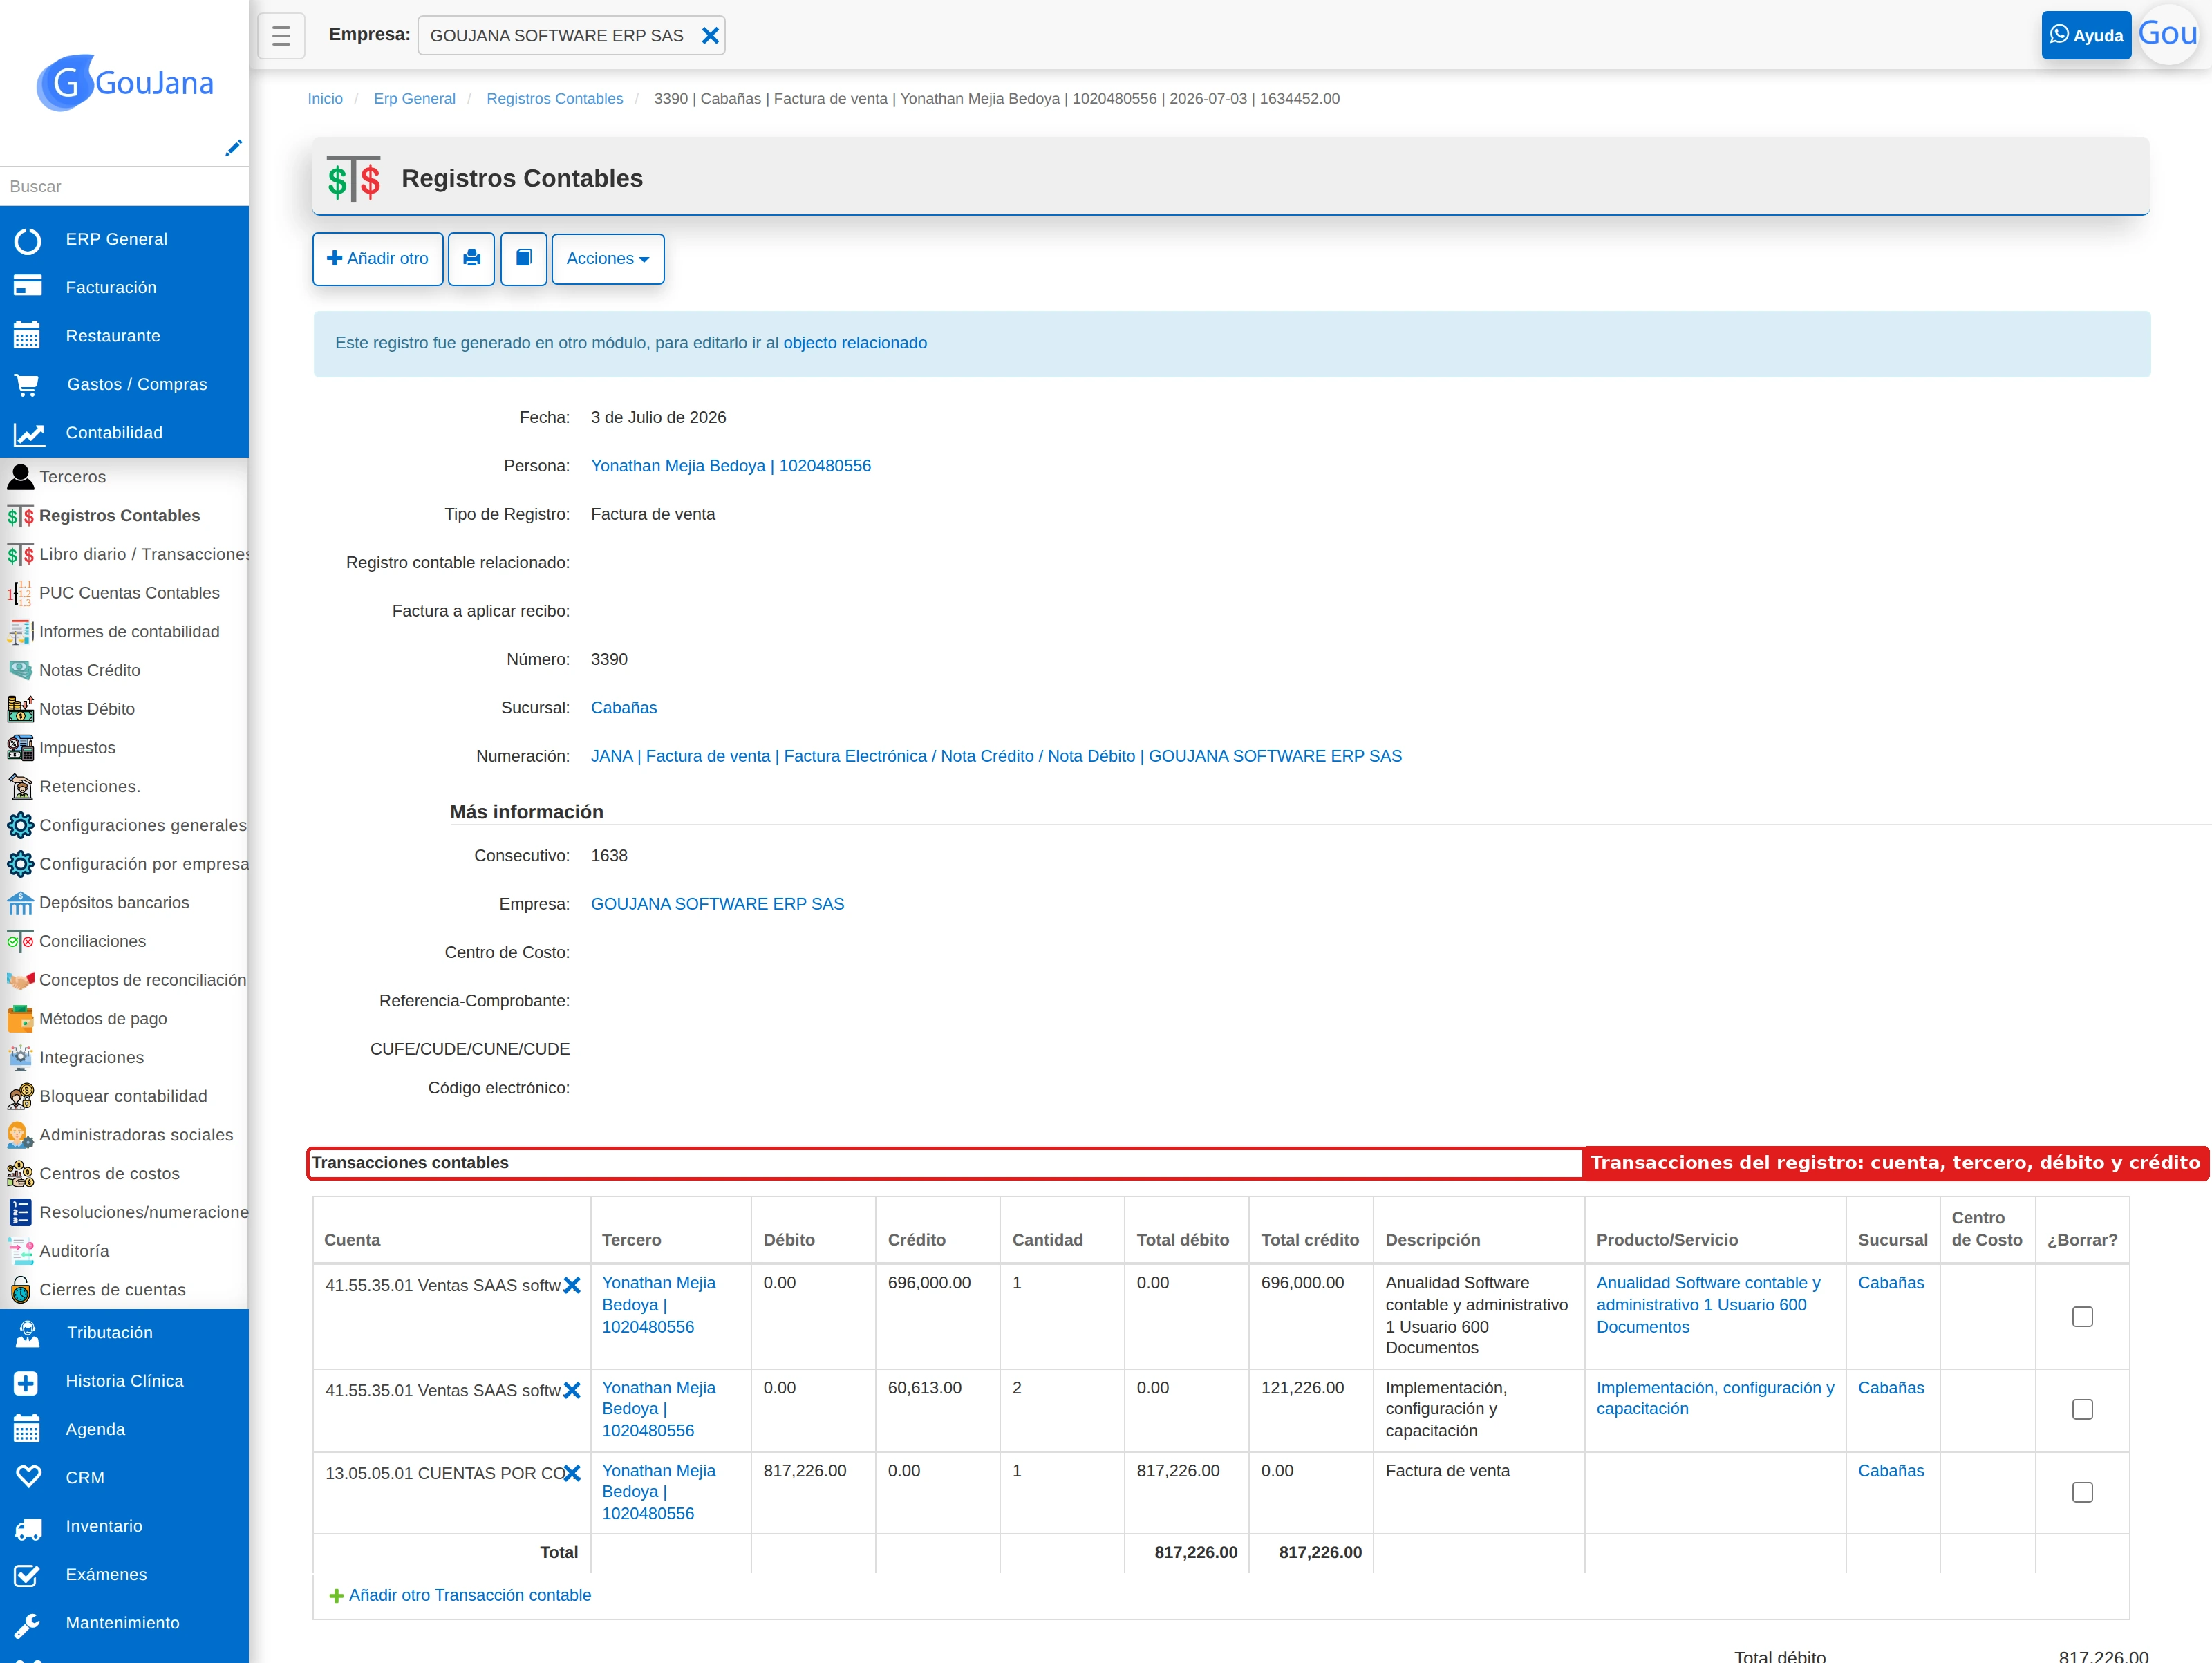The image size is (2212, 1663).
Task: Click the Informes de contabilidad icon
Action: [x=20, y=632]
